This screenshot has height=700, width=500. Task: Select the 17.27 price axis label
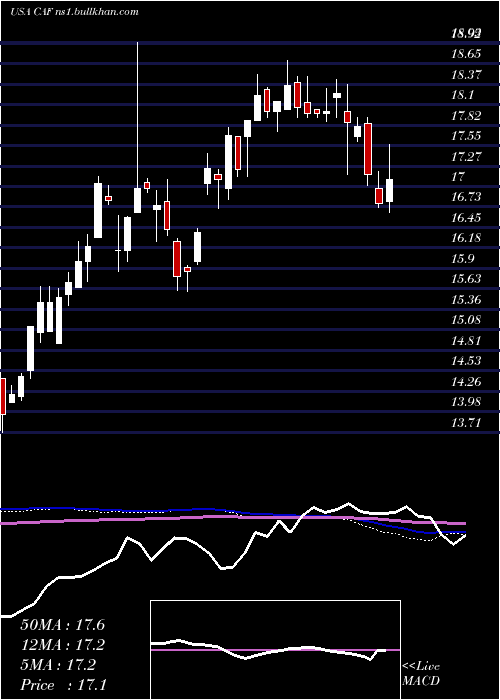point(466,156)
